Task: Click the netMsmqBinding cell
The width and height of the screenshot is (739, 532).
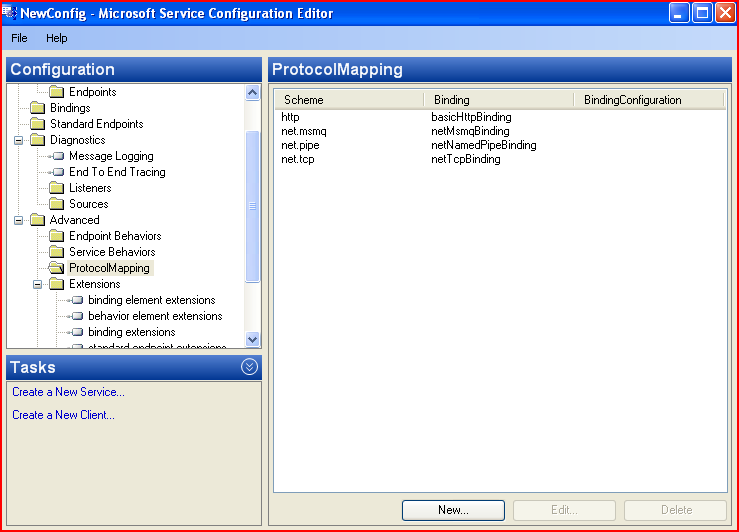Action: [470, 131]
